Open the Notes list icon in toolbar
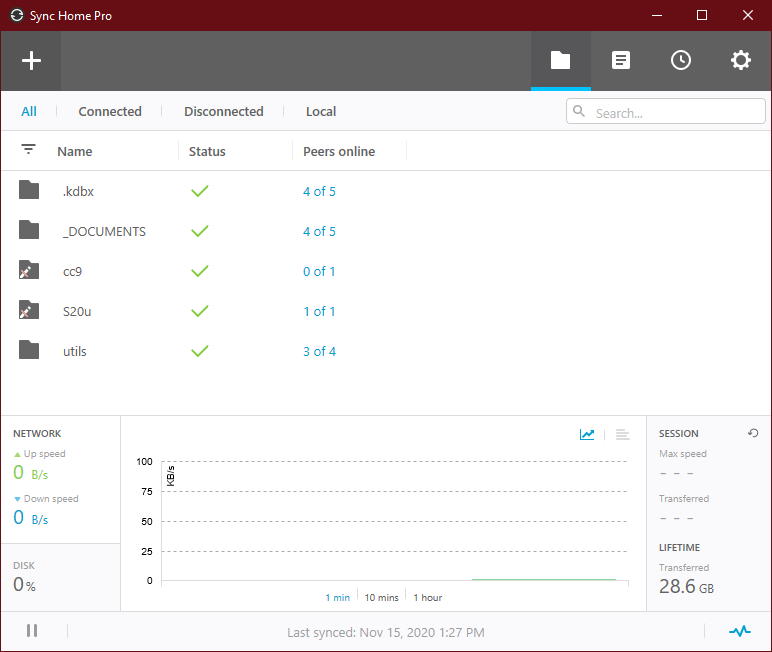This screenshot has height=652, width=772. [620, 61]
